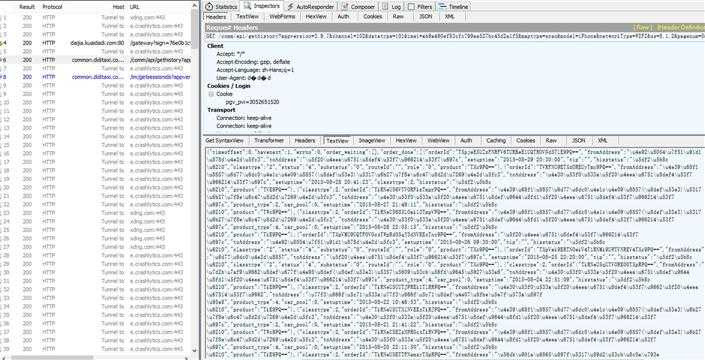Click session list horizontal scrollbar
Viewport: 705px width, 360px height.
(53, 357)
